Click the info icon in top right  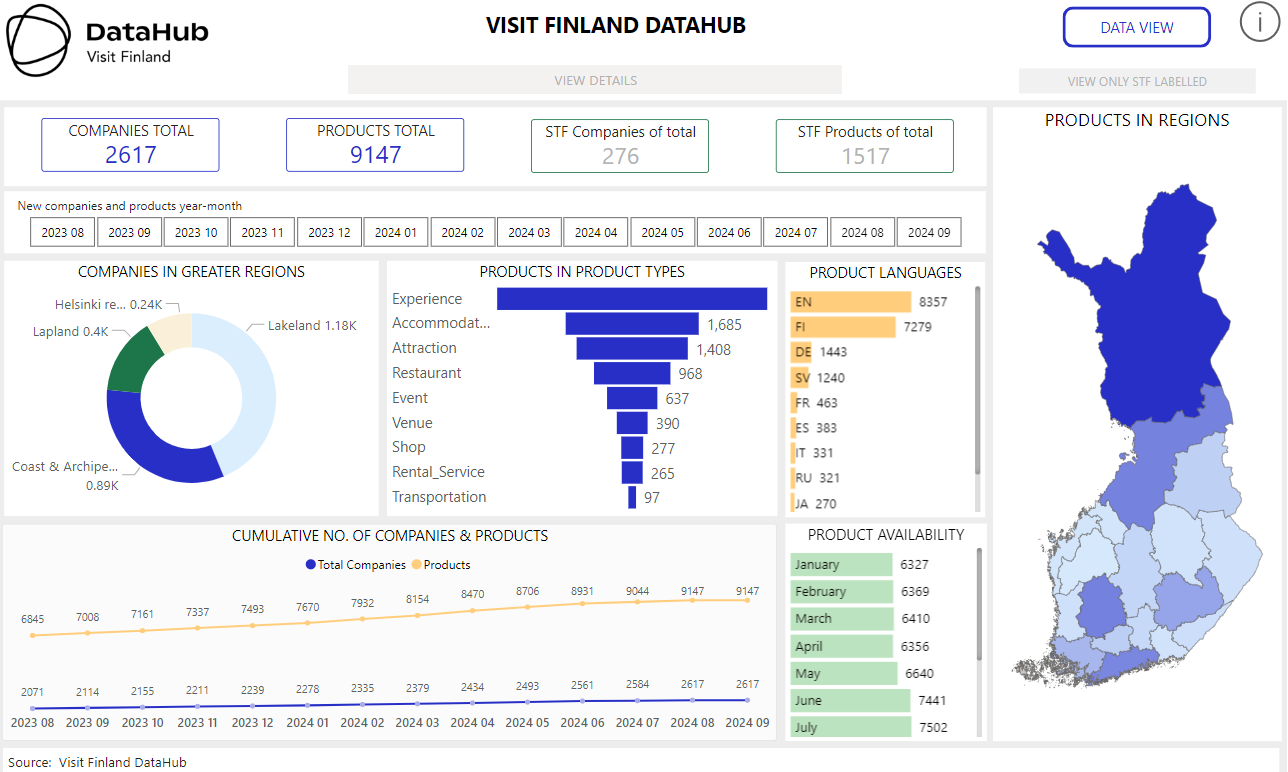coord(1259,22)
